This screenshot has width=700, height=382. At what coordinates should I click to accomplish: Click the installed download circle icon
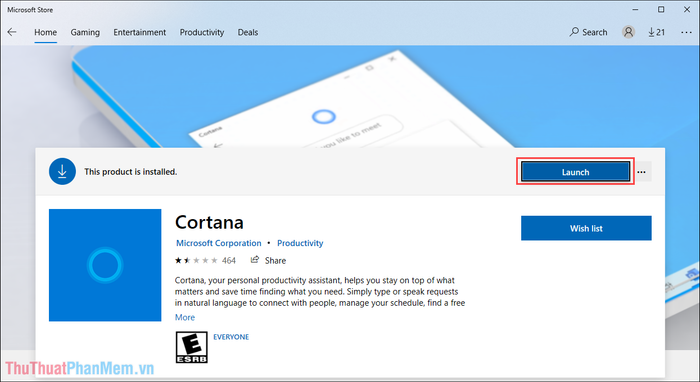62,171
